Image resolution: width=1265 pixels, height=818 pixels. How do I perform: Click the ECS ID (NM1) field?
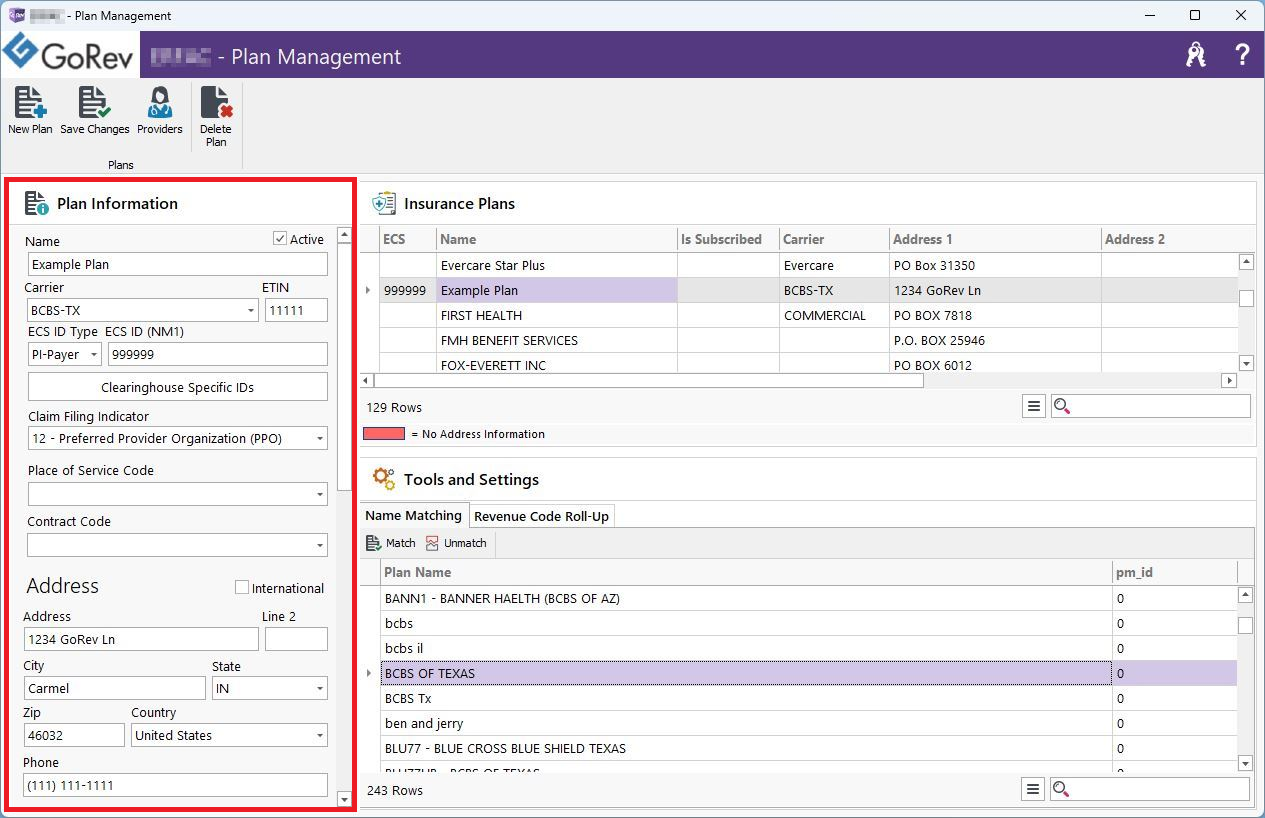[218, 354]
